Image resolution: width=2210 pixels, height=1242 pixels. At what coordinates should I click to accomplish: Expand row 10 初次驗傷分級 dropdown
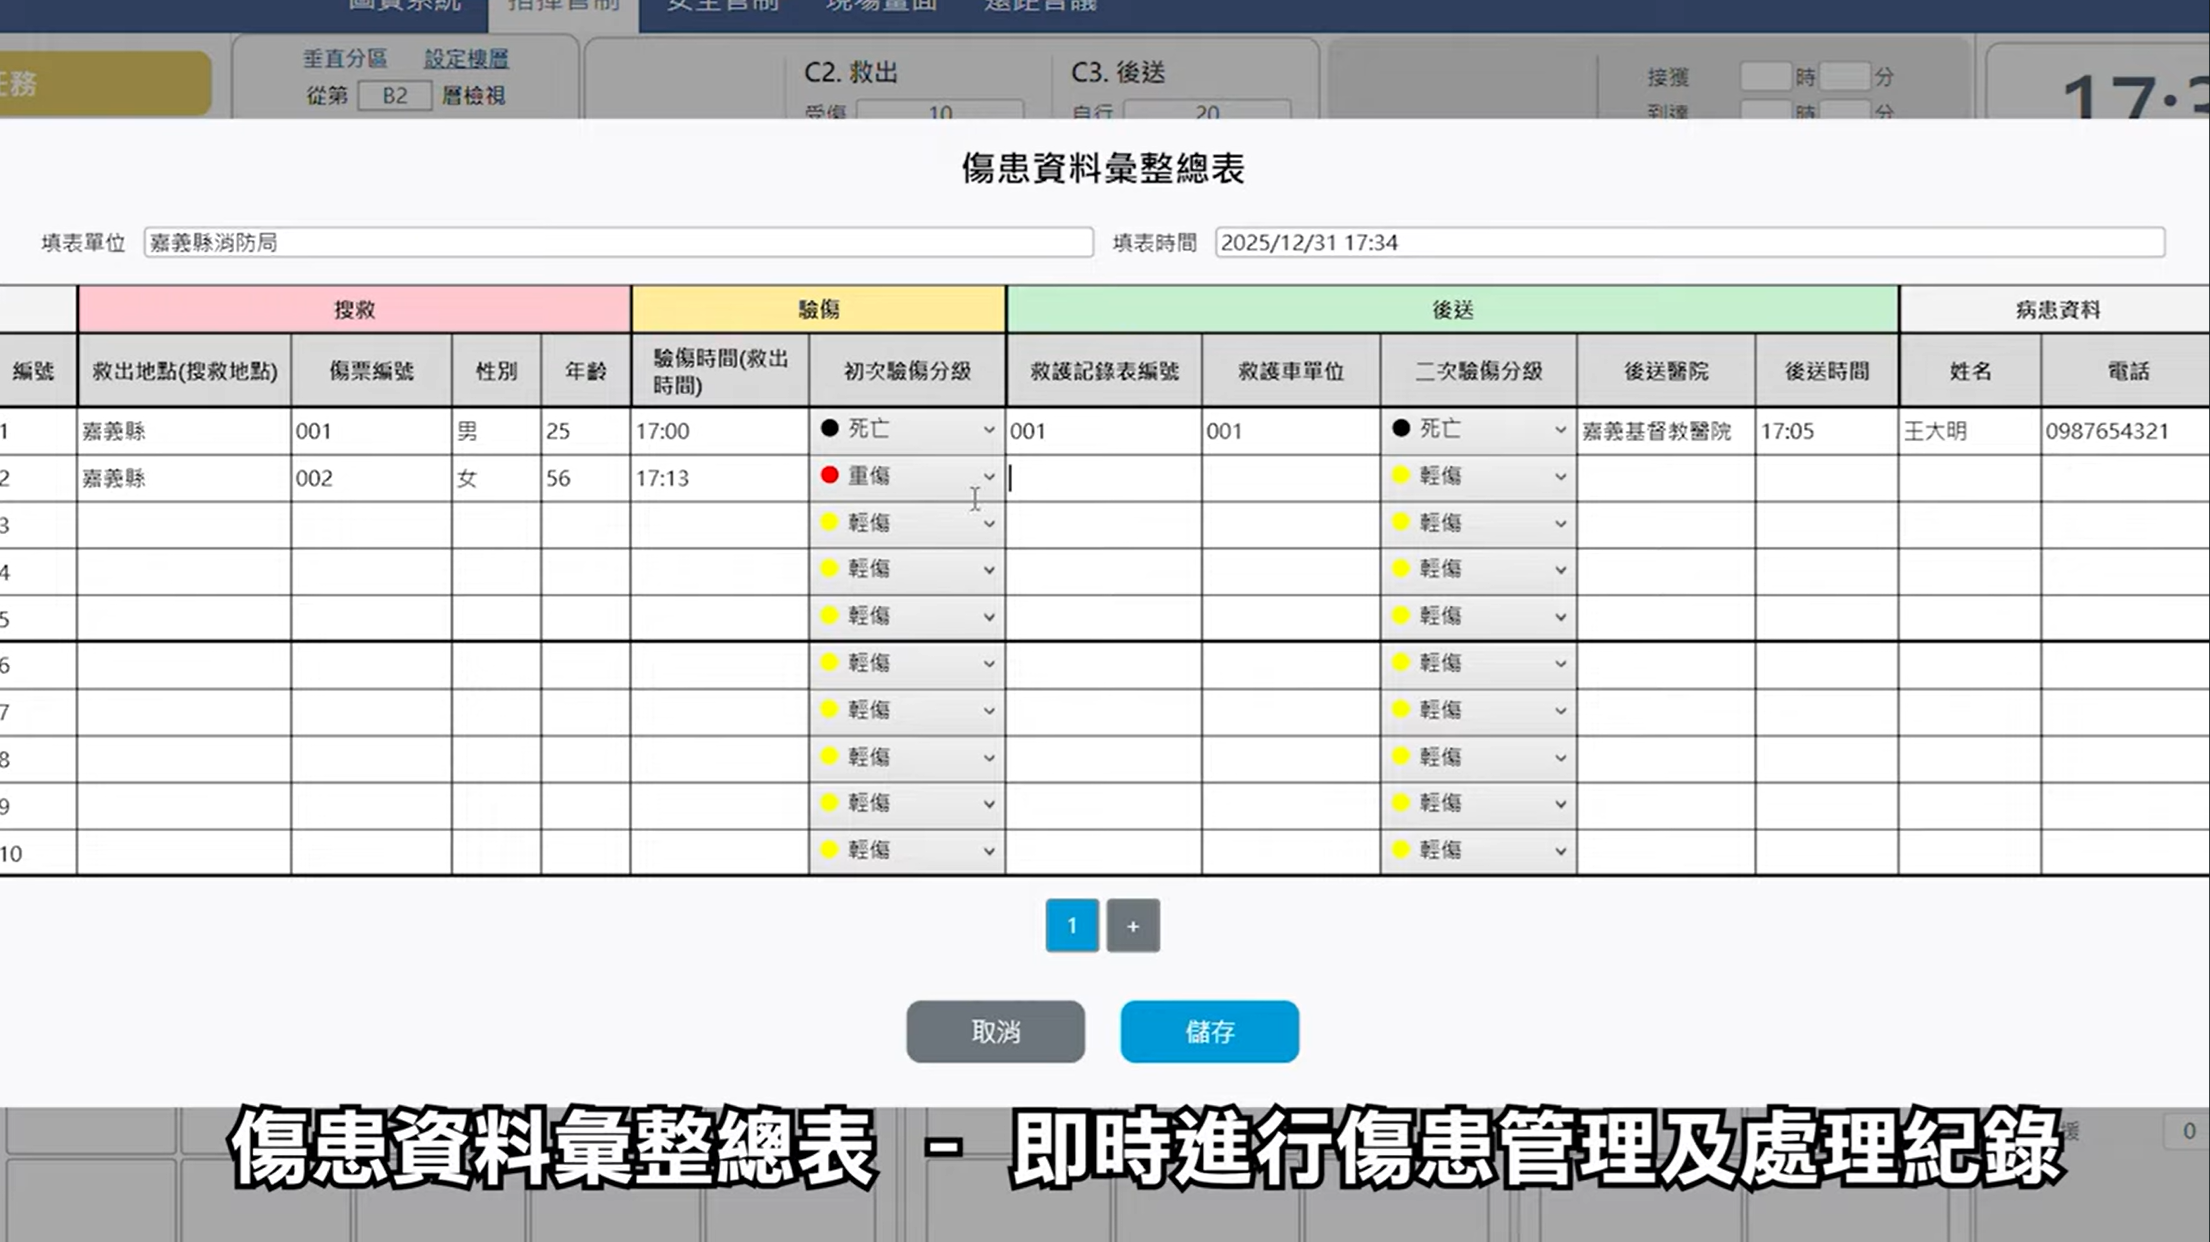(907, 851)
